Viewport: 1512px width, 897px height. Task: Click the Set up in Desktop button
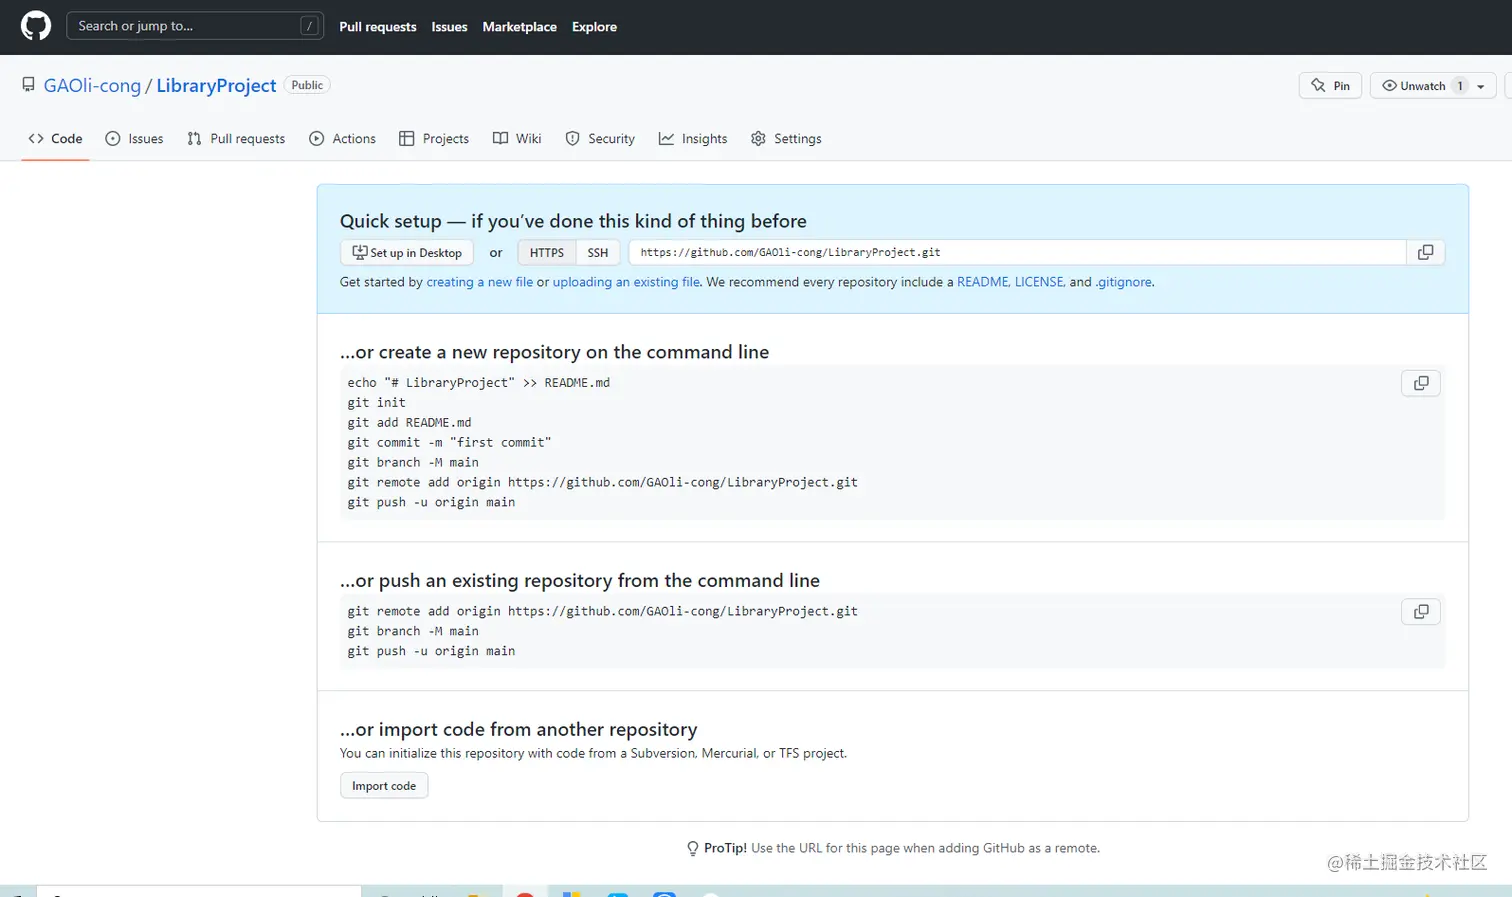point(407,253)
